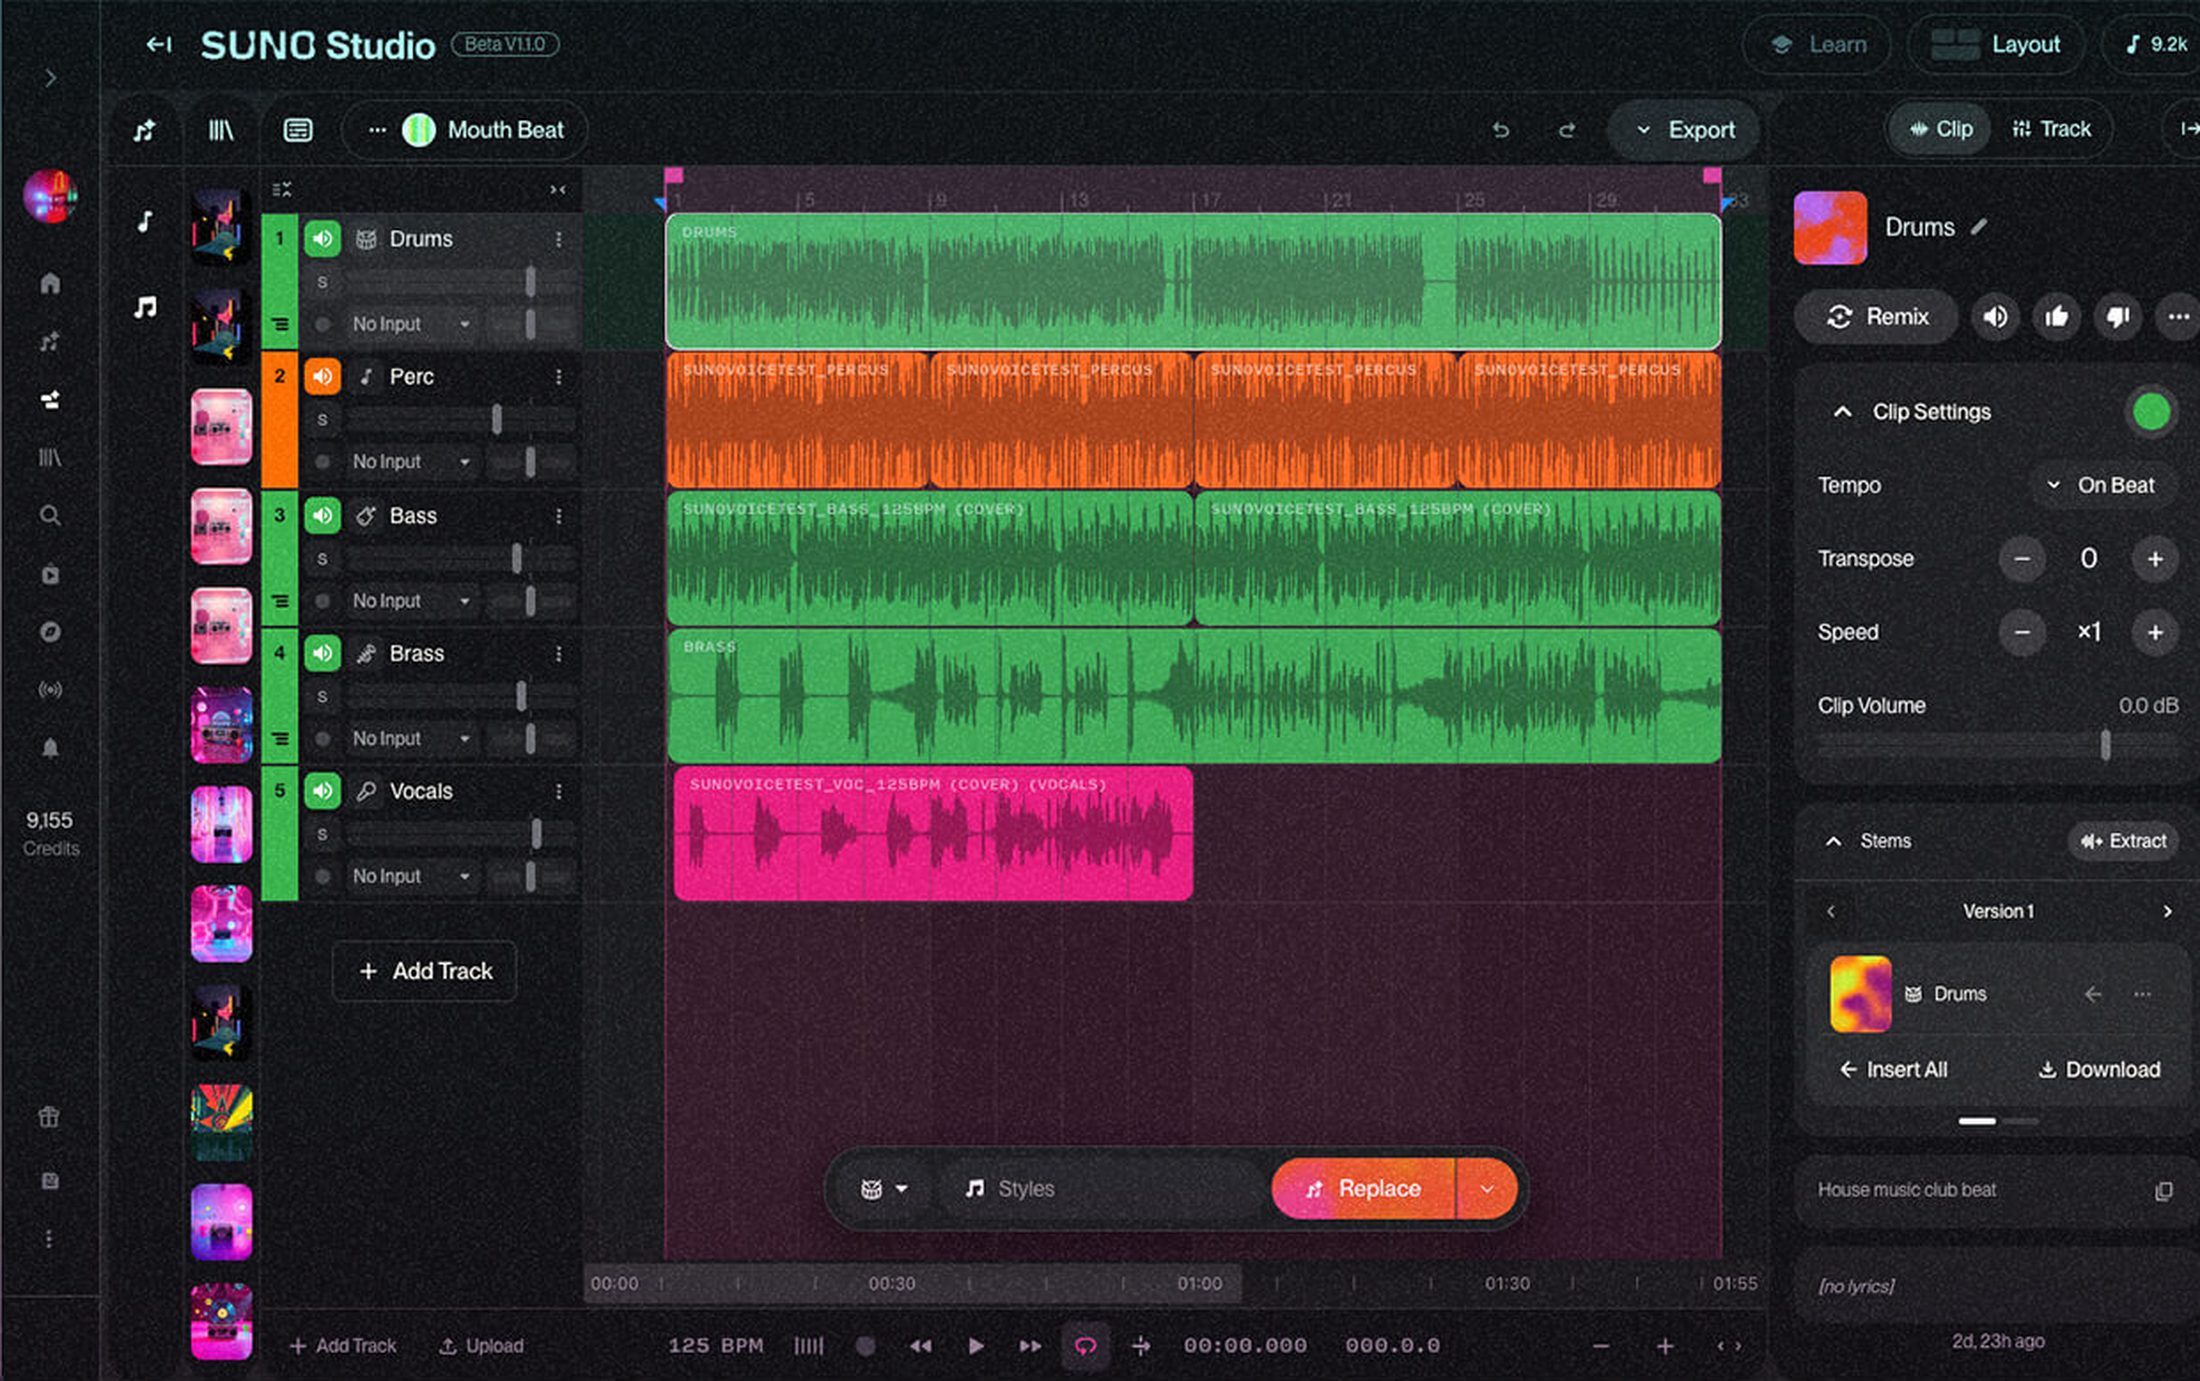Viewport: 2200px width, 1381px height.
Task: Fast forward with the skip ahead button
Action: [1030, 1346]
